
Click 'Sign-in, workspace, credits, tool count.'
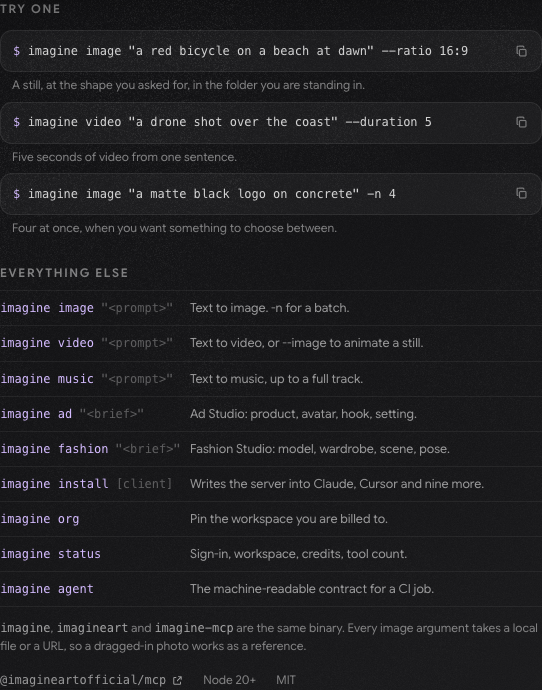pos(298,554)
